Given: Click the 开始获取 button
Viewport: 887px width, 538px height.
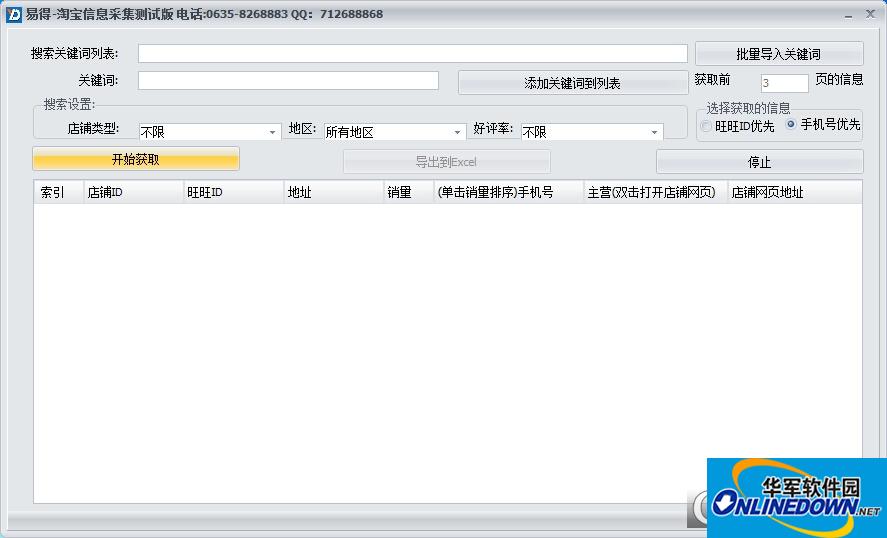Looking at the screenshot, I should 136,159.
